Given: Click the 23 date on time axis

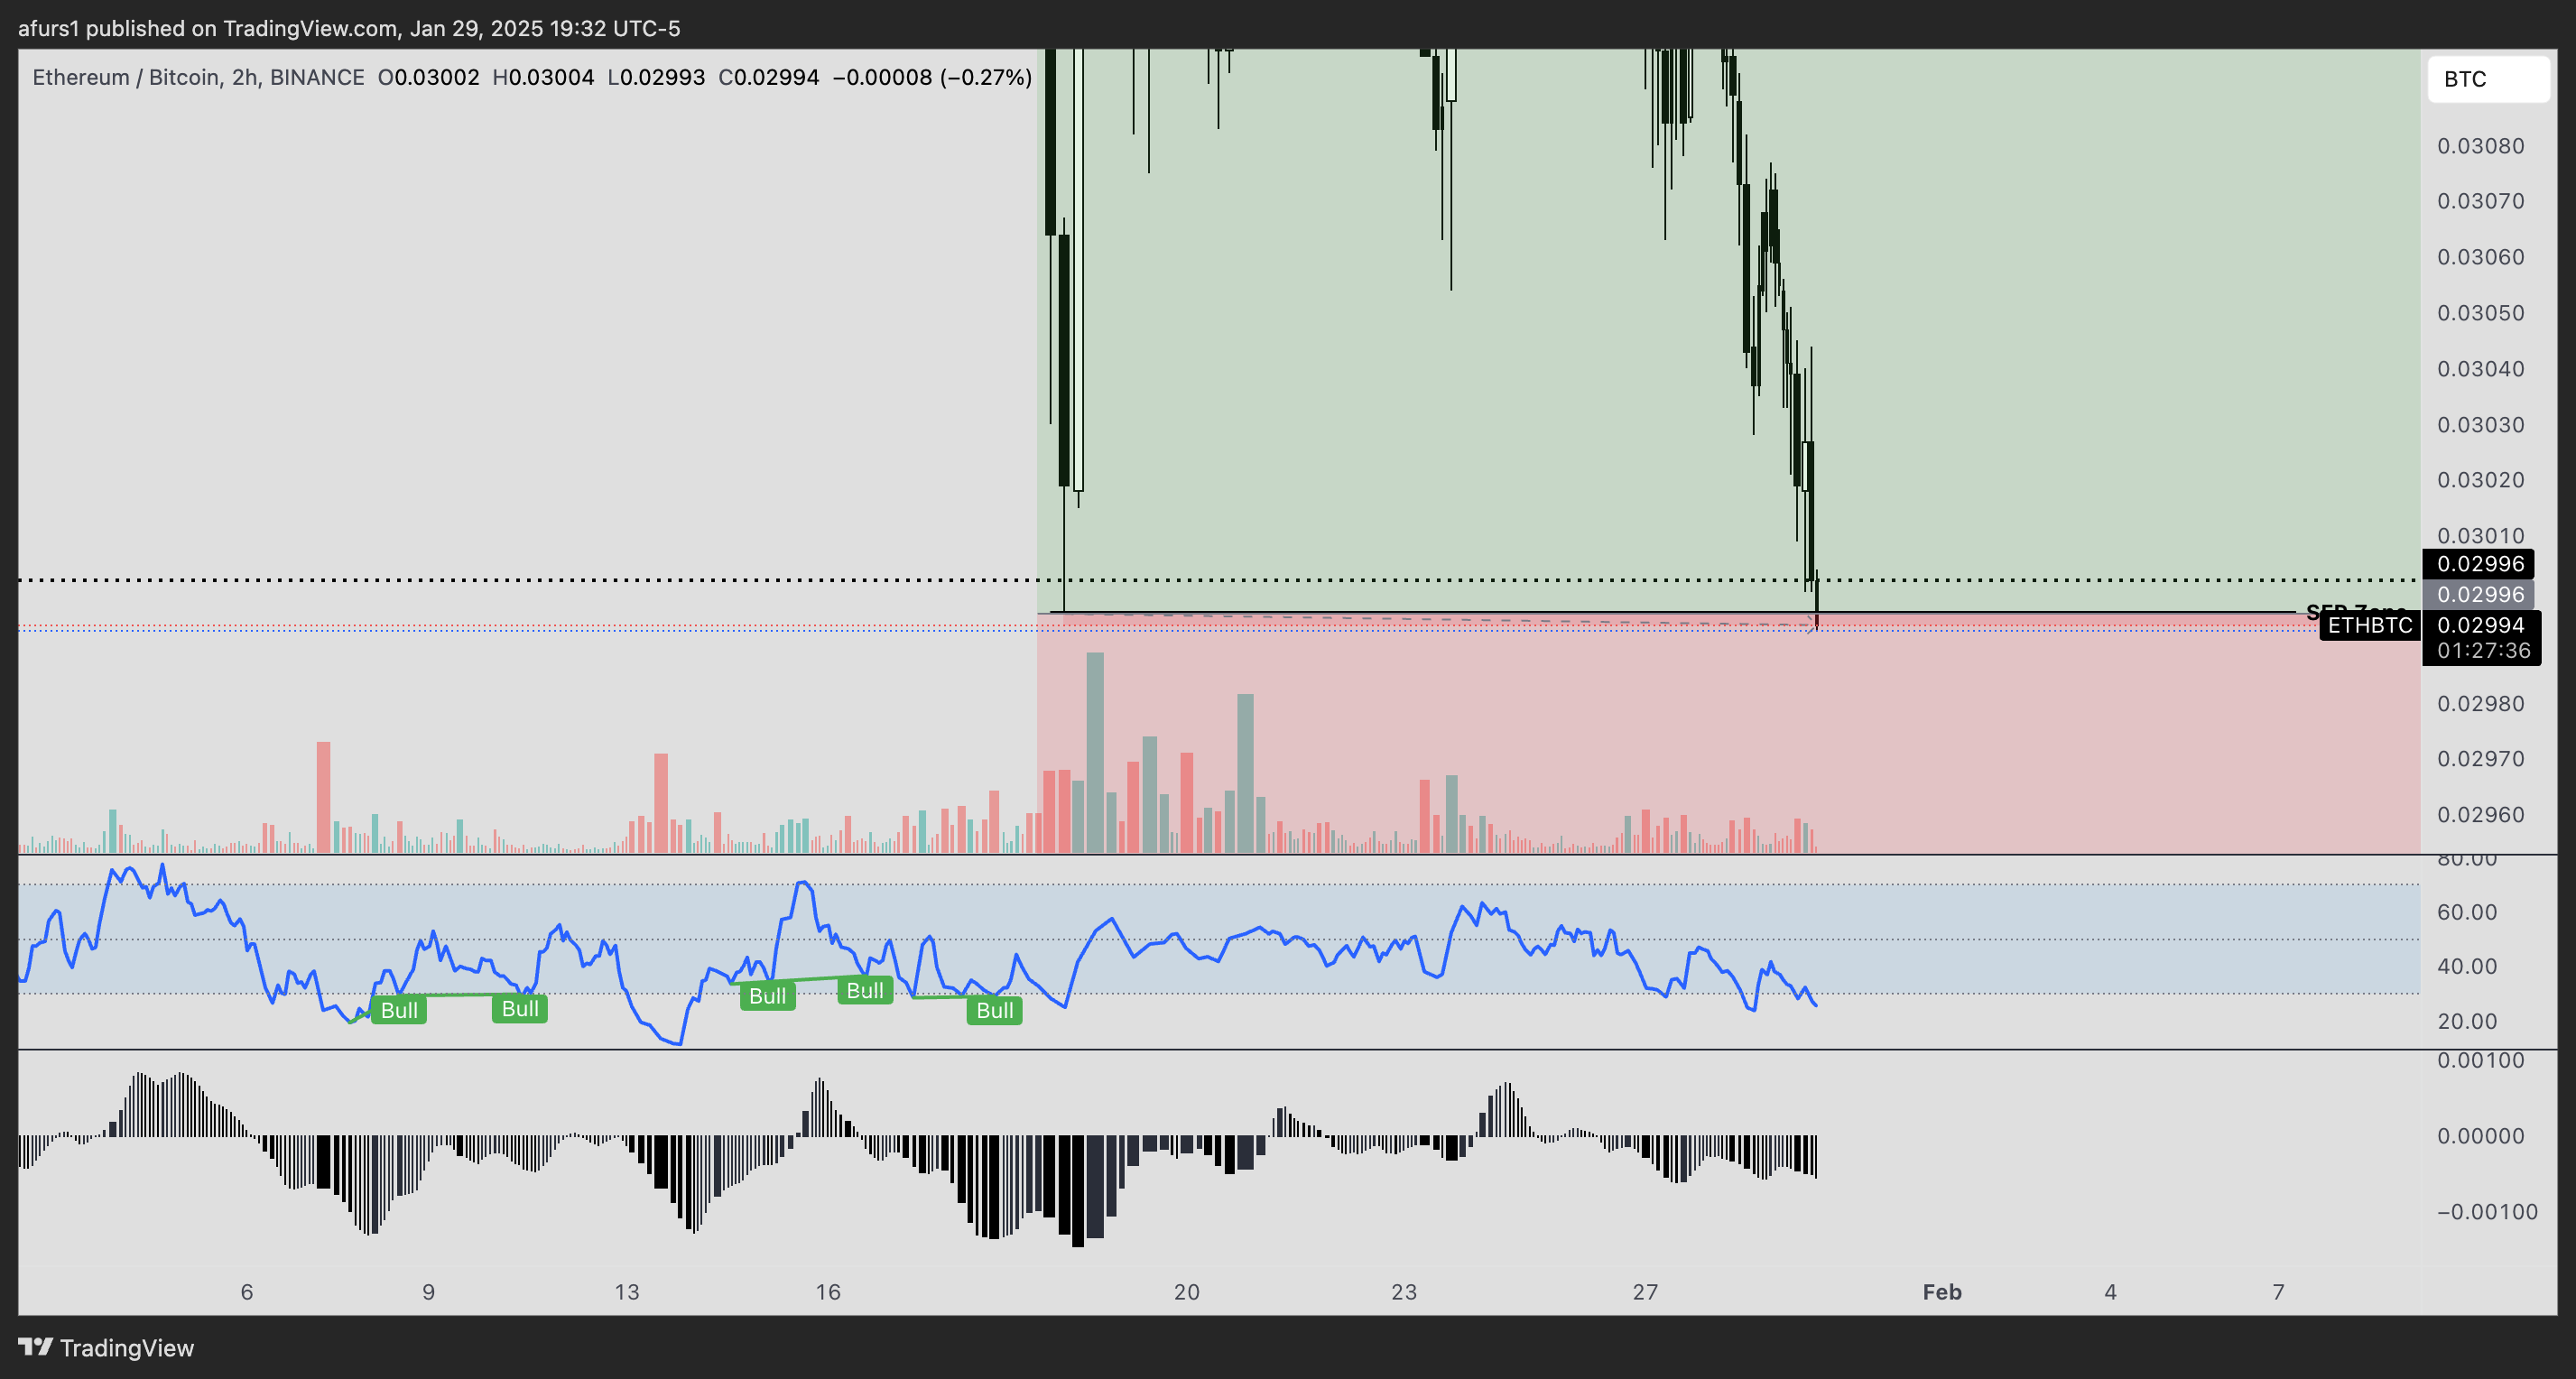Looking at the screenshot, I should (x=1404, y=1292).
